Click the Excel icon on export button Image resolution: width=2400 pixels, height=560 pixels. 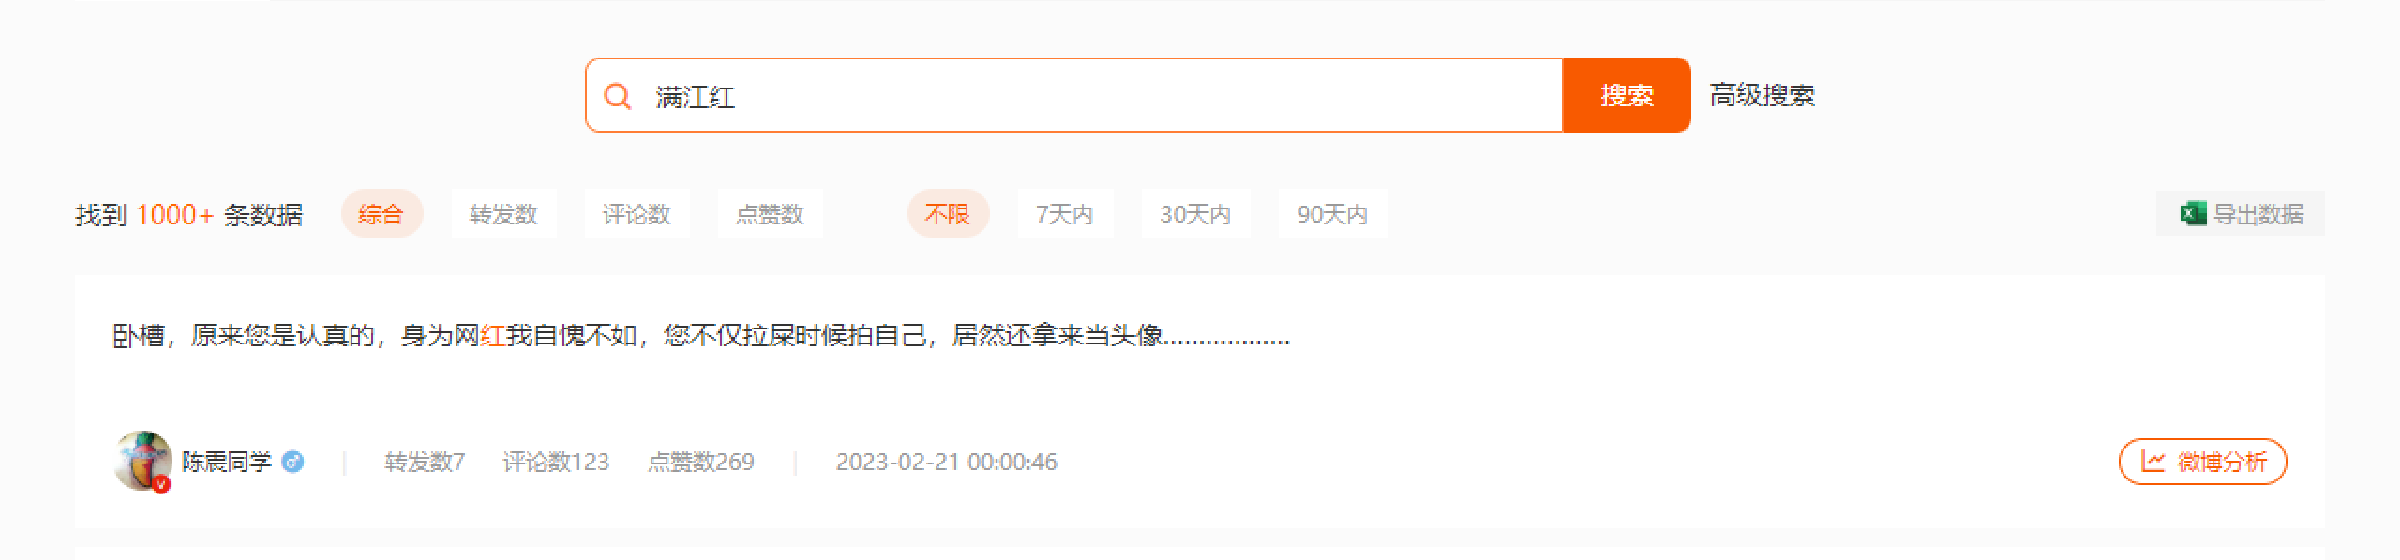[2194, 214]
